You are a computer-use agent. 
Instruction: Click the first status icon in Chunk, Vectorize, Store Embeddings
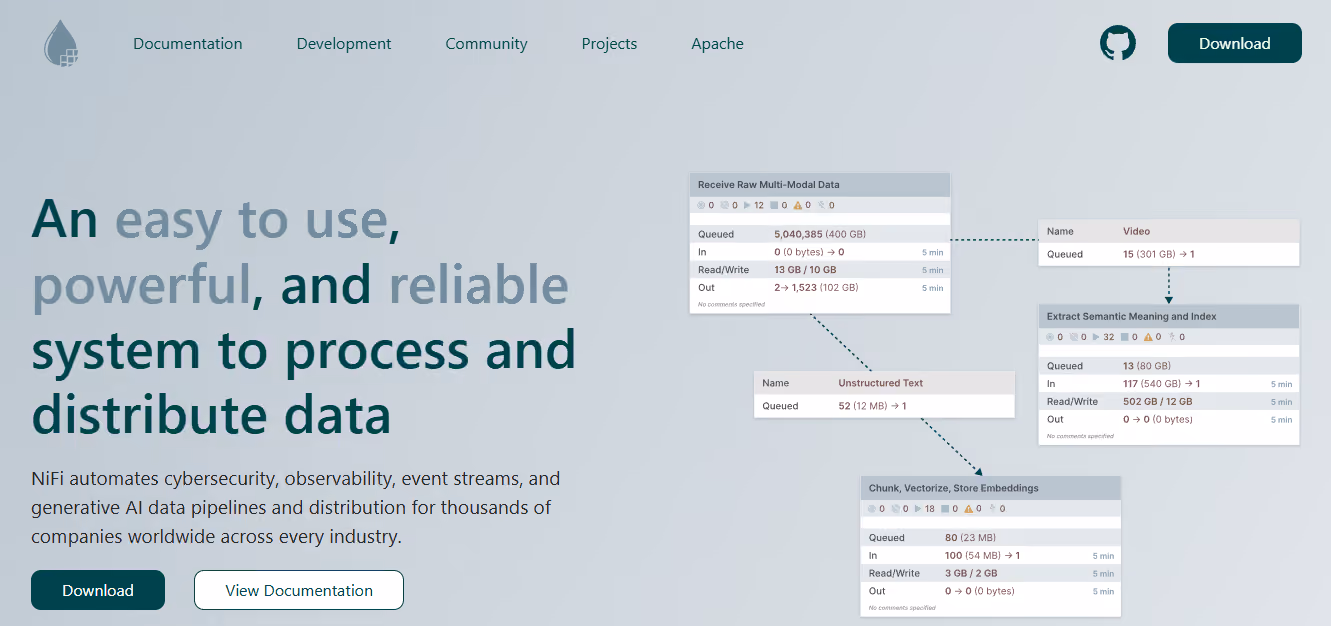point(872,509)
